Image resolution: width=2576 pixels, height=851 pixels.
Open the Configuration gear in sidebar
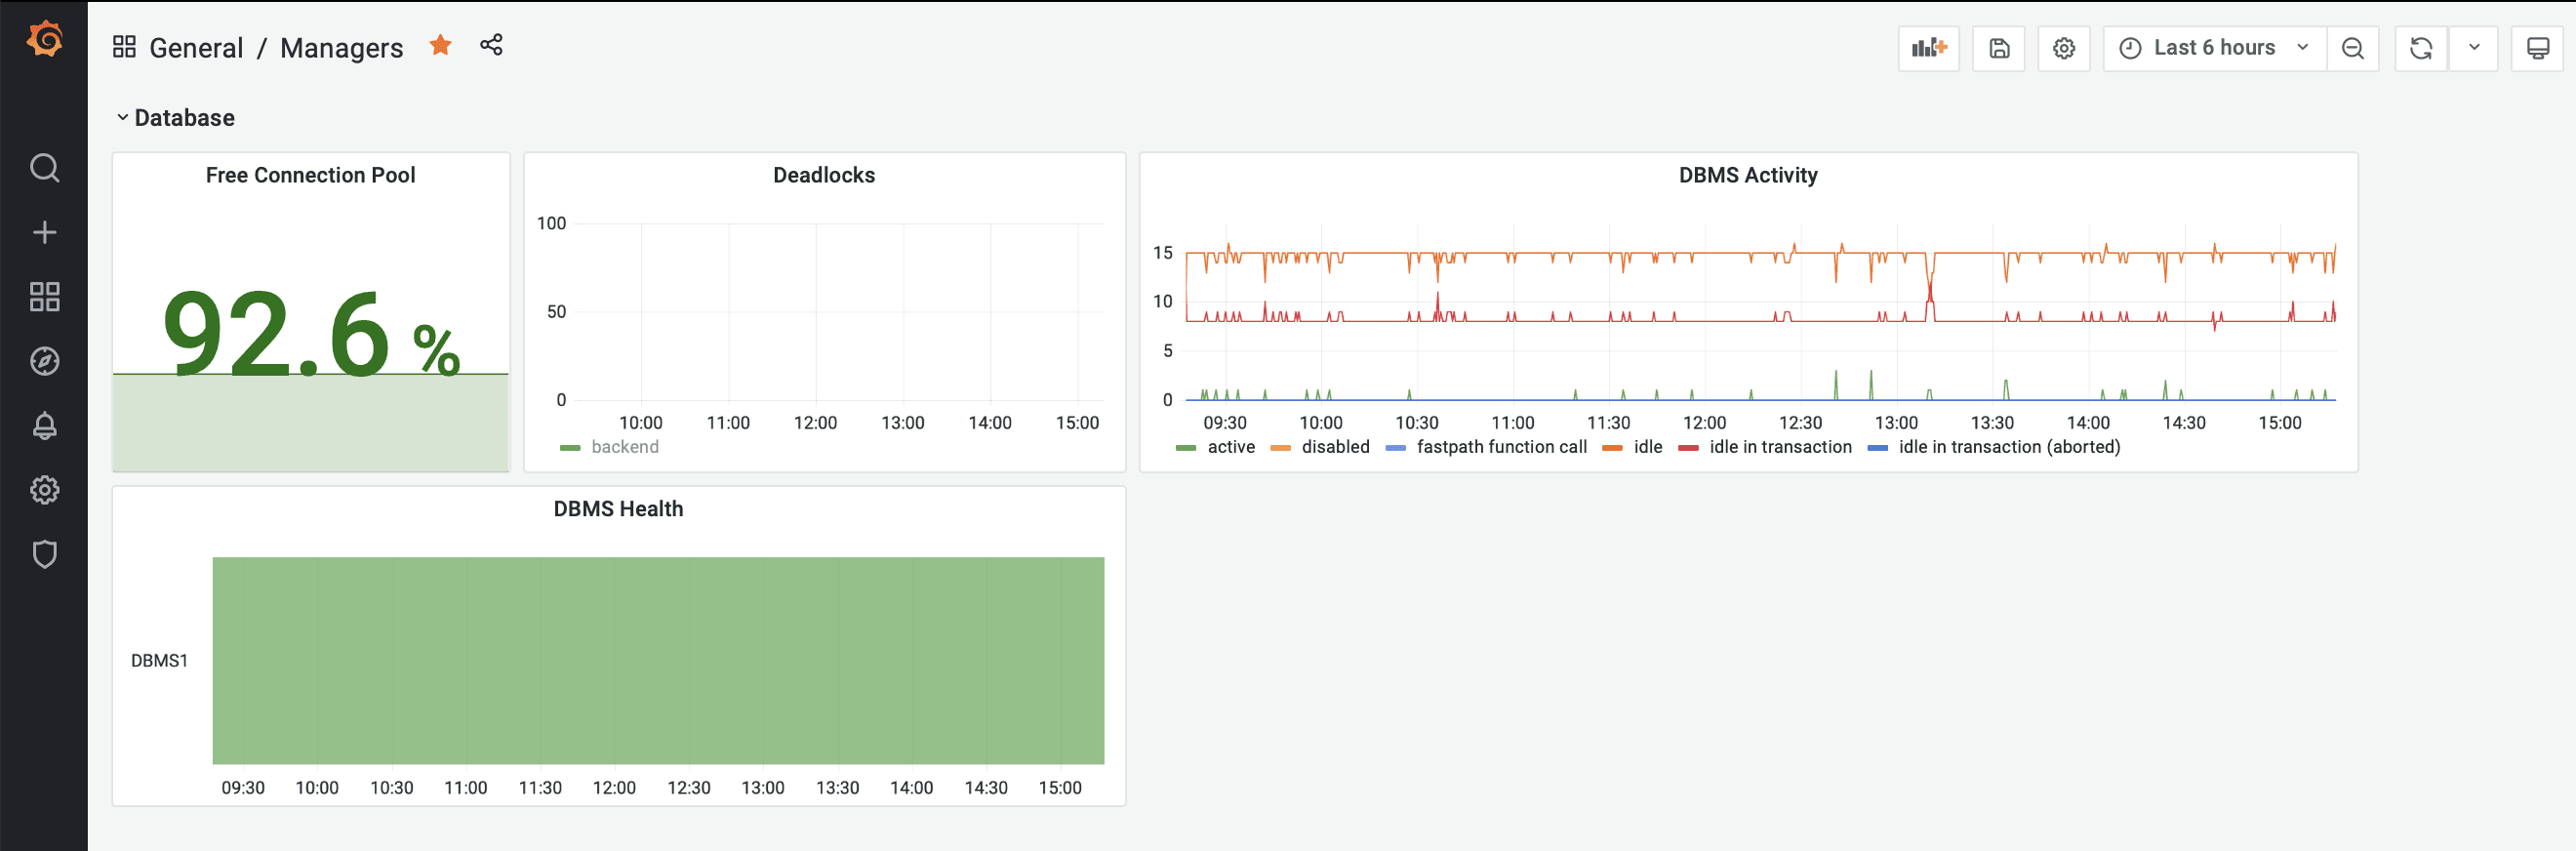pos(44,490)
